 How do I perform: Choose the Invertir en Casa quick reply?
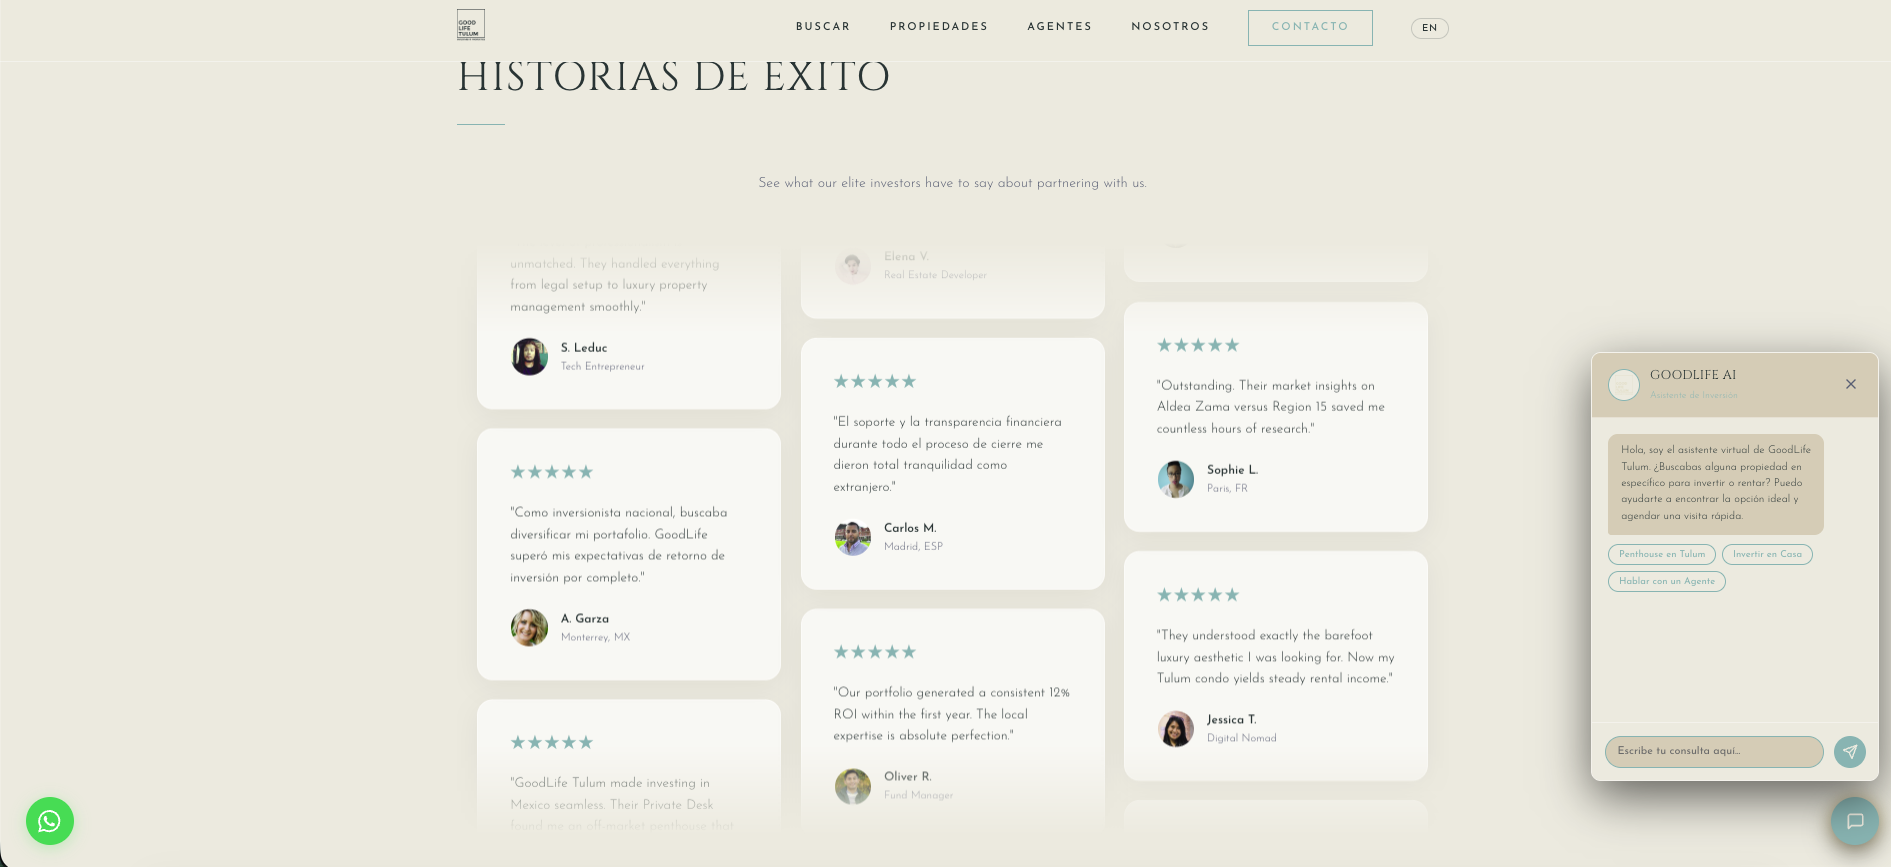click(1766, 554)
